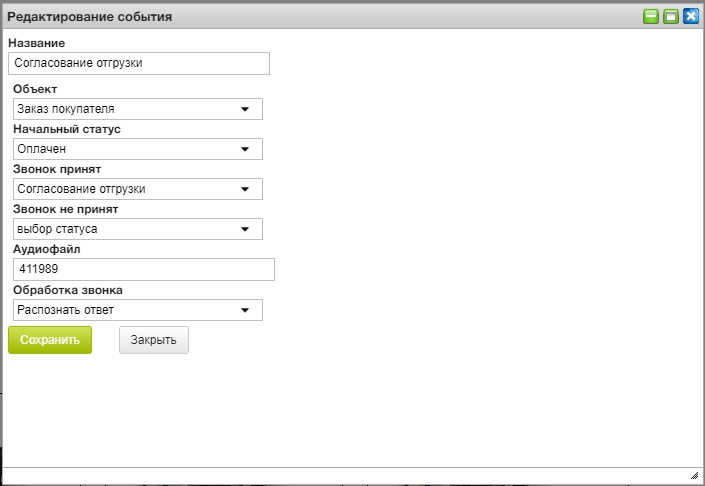The image size is (705, 486).
Task: Click the green minimize icon in title bar
Action: click(651, 16)
